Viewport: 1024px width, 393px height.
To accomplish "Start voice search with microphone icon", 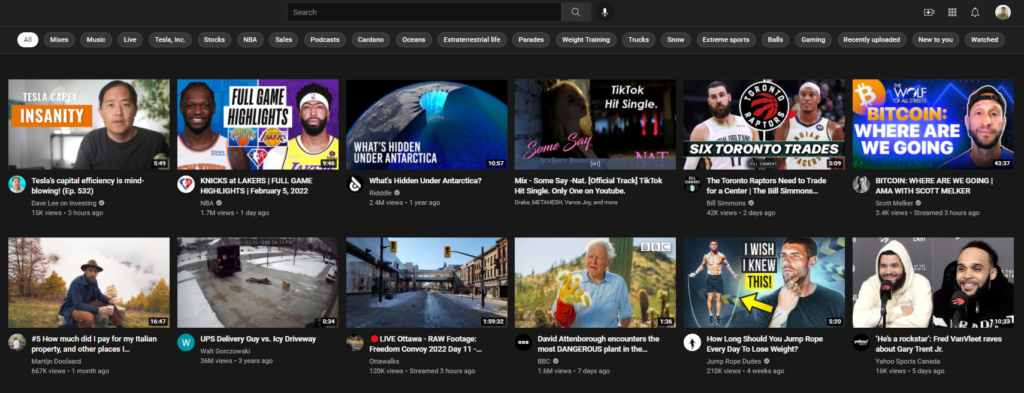I will coord(605,12).
